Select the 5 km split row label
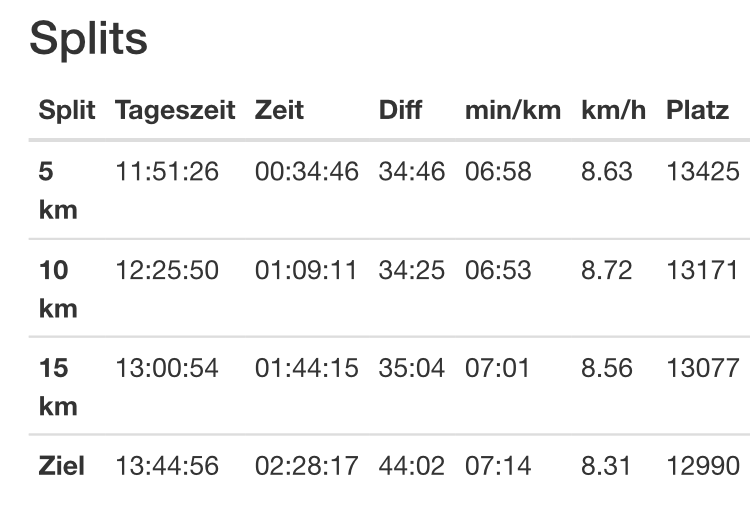 point(57,191)
